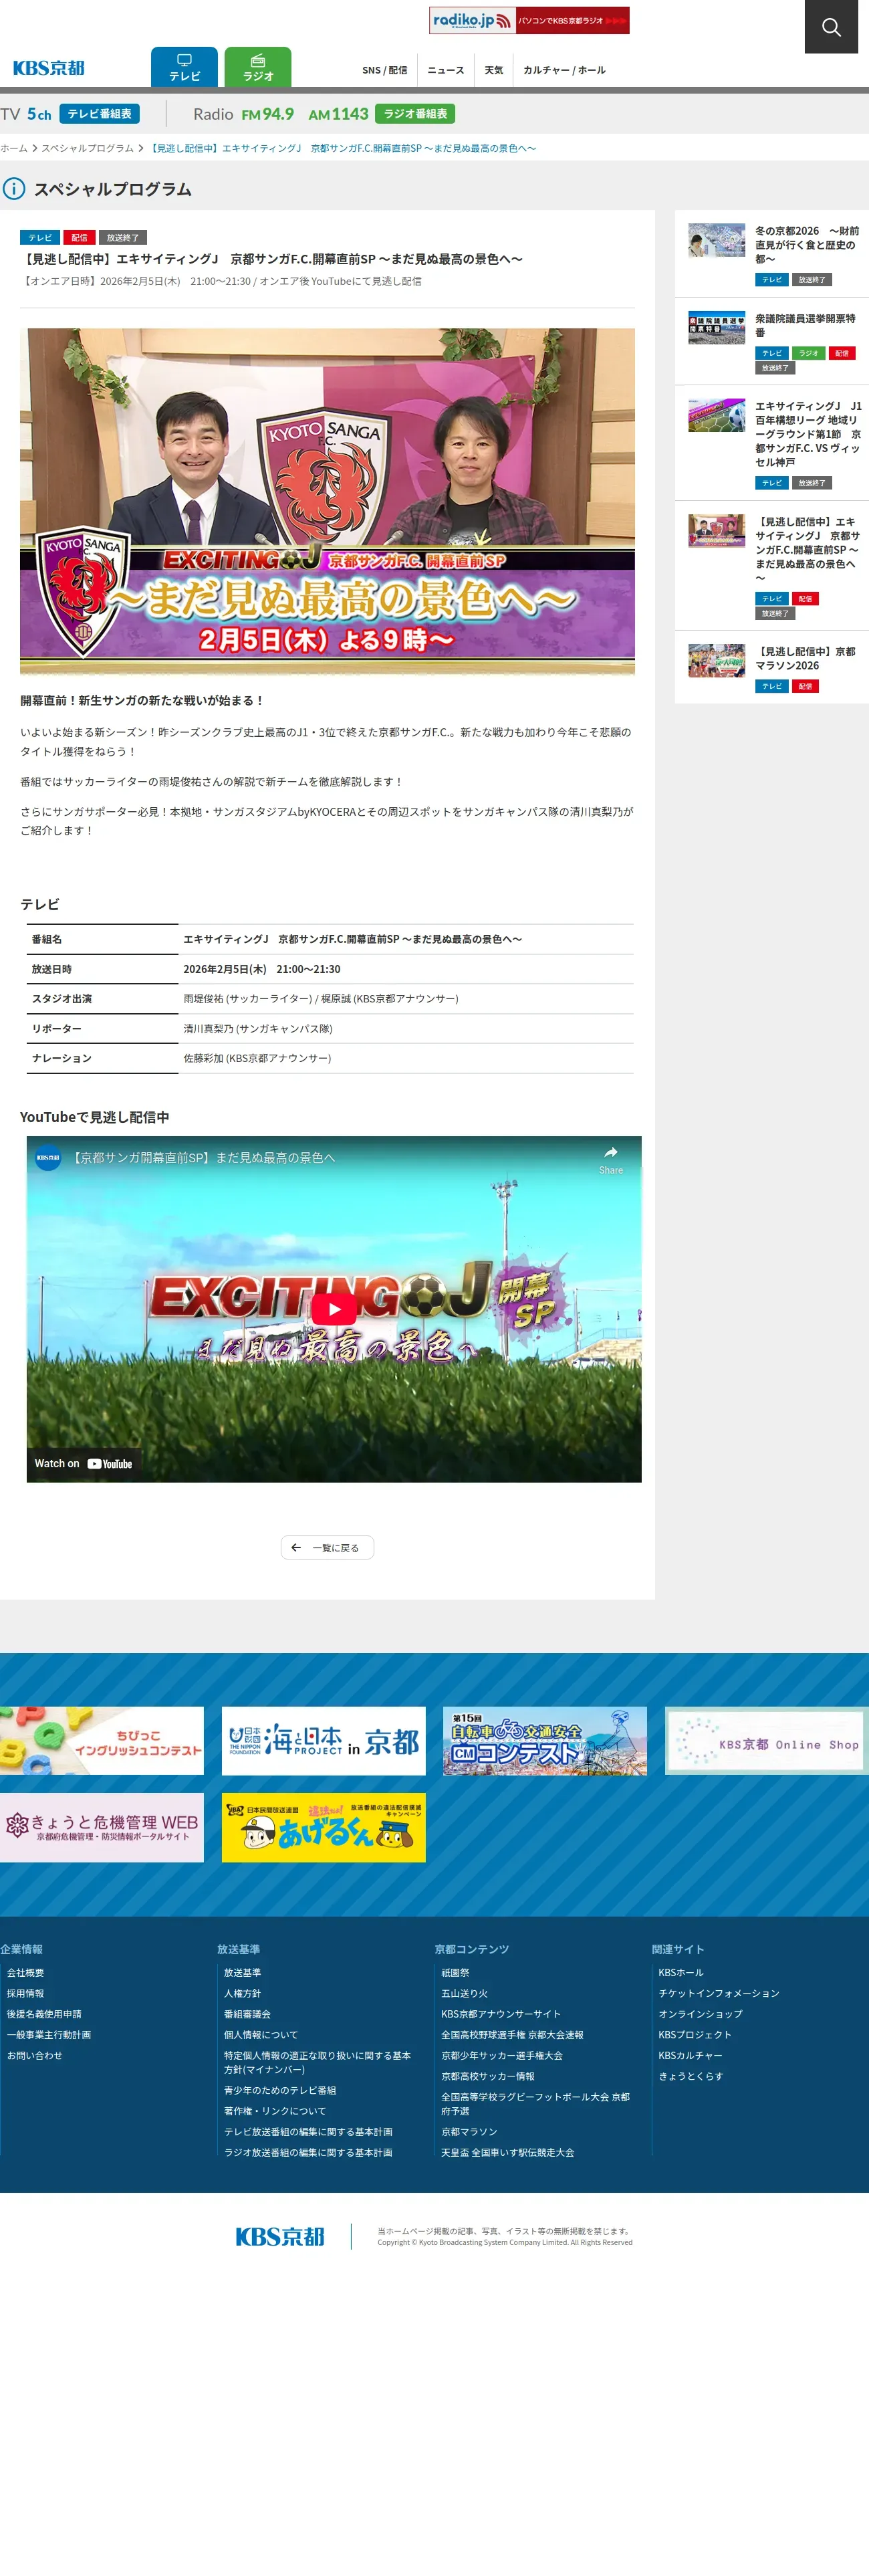Open 京都高校サッカー情報 footer link

488,2076
